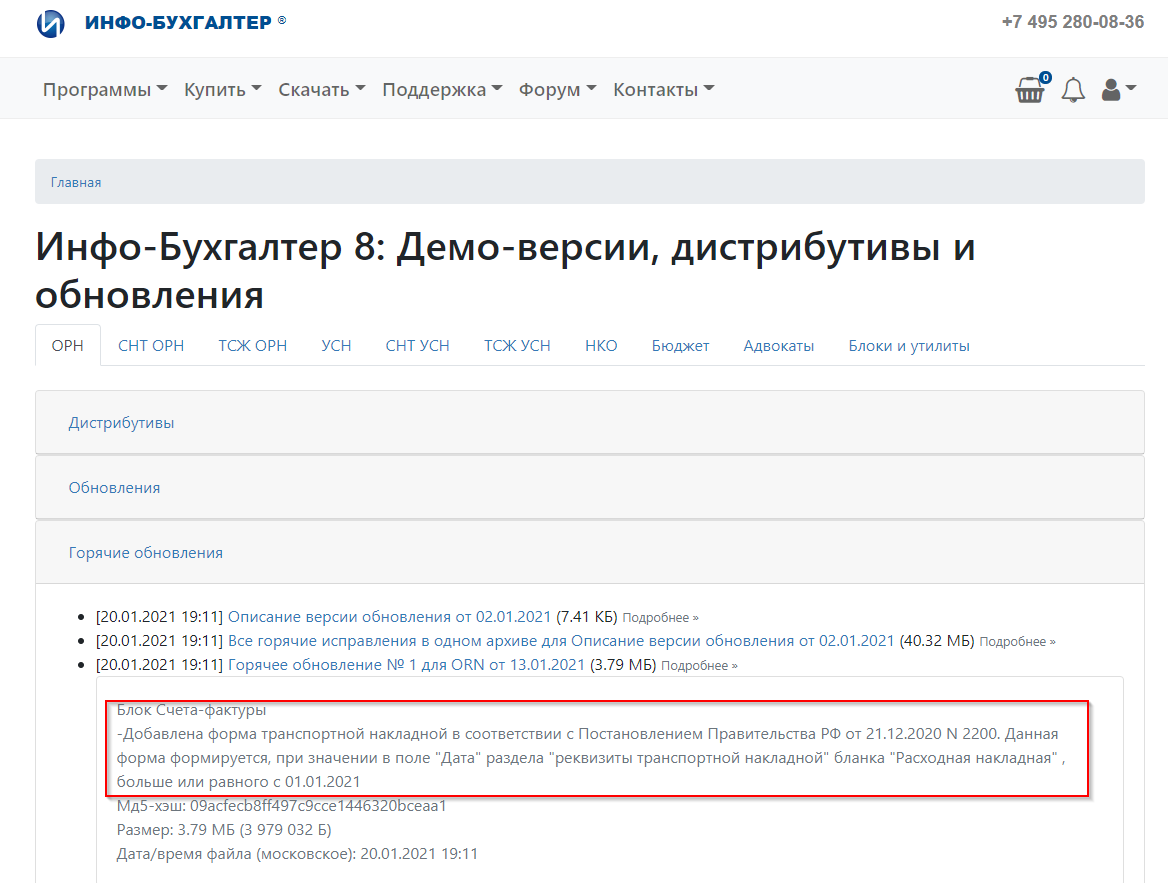Click the Блок Счета-фактуры text line
This screenshot has width=1168, height=883.
tap(191, 710)
